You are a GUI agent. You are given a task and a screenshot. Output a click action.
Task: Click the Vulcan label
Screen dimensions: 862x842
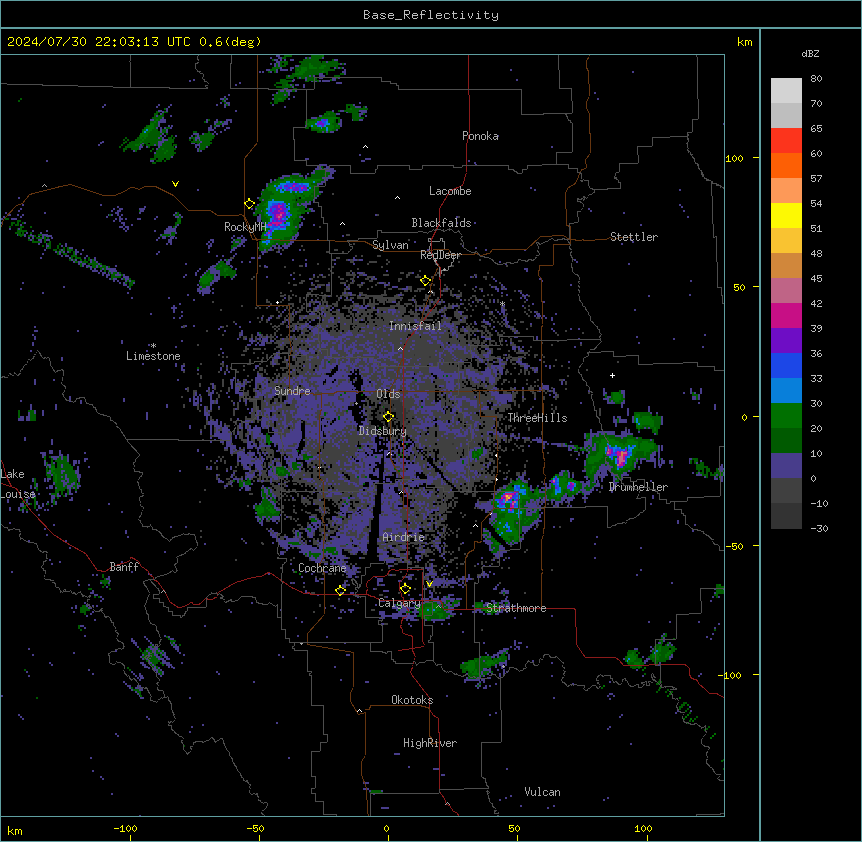[543, 792]
